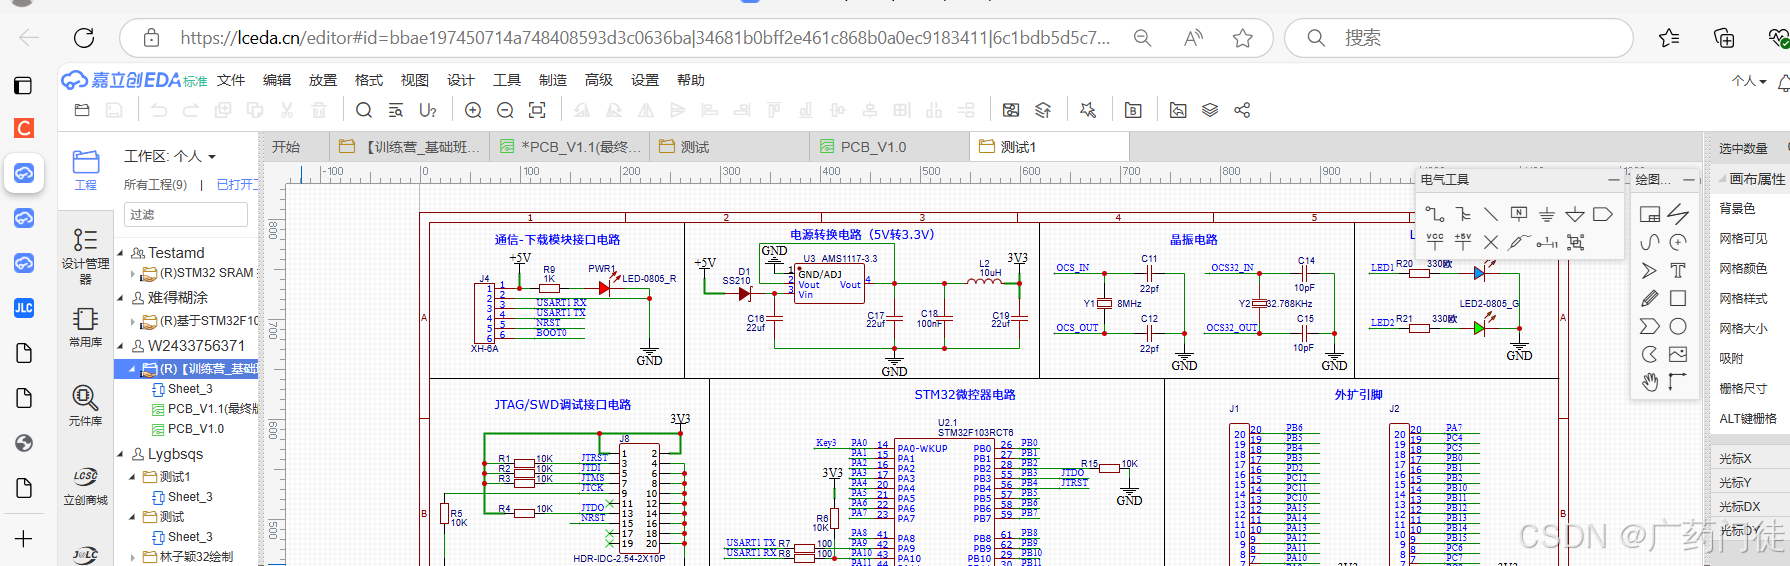The width and height of the screenshot is (1790, 566).
Task: Select the Text tool in drawing panel
Action: [x=1678, y=270]
